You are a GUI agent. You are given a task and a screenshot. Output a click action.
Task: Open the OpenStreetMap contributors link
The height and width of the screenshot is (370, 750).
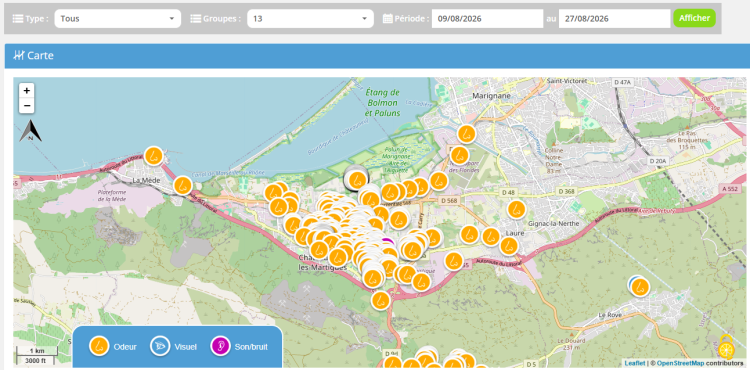680,363
